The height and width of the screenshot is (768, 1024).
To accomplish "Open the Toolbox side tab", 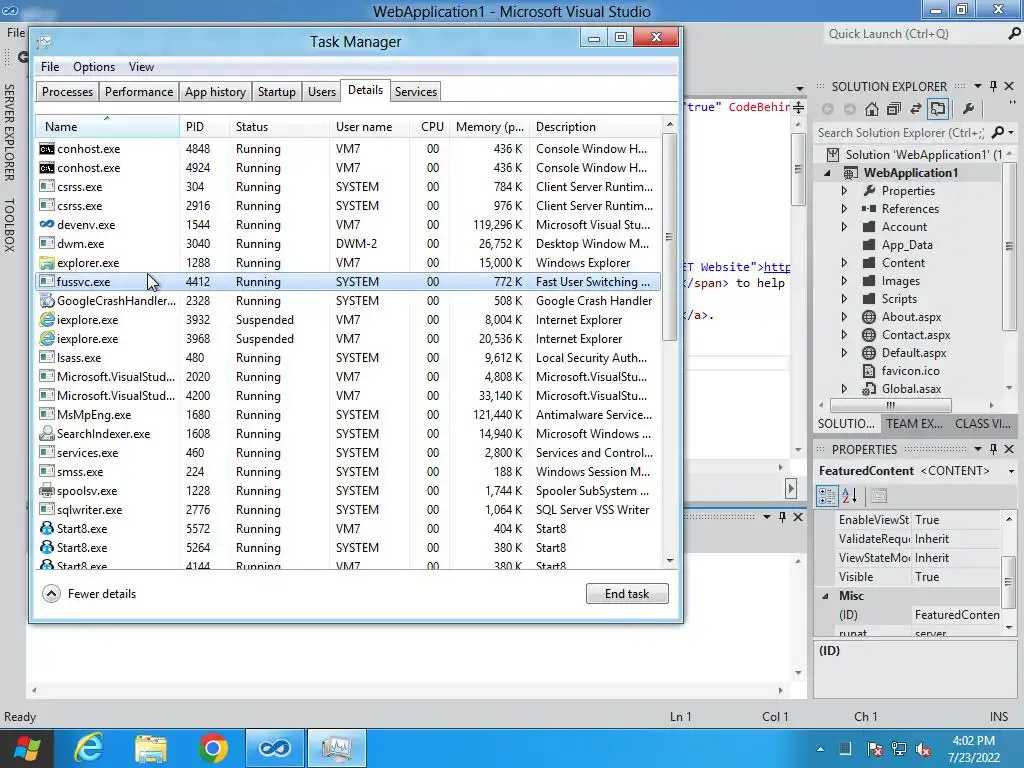I will click(9, 225).
